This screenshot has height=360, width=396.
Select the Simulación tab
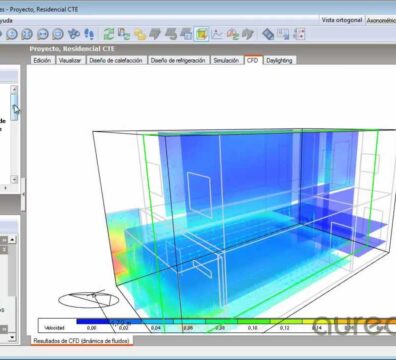[226, 60]
